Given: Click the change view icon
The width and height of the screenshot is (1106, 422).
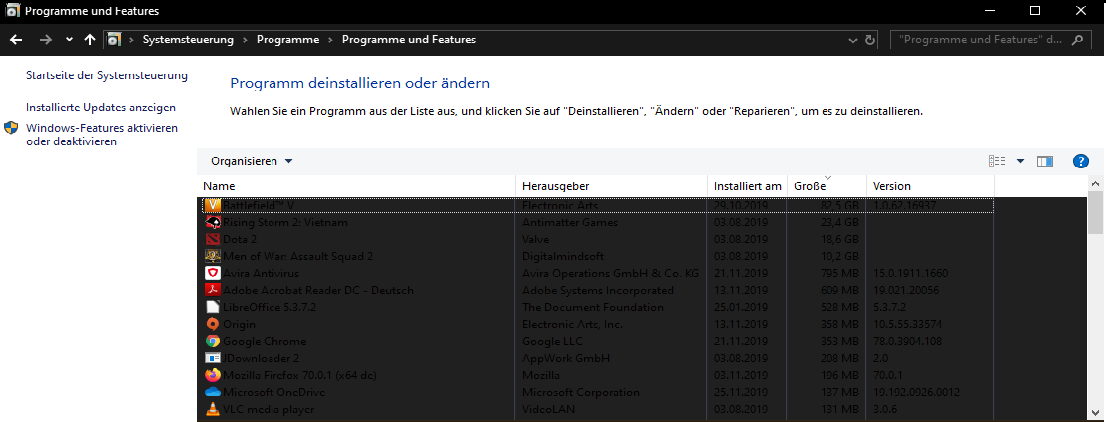Looking at the screenshot, I should 997,162.
